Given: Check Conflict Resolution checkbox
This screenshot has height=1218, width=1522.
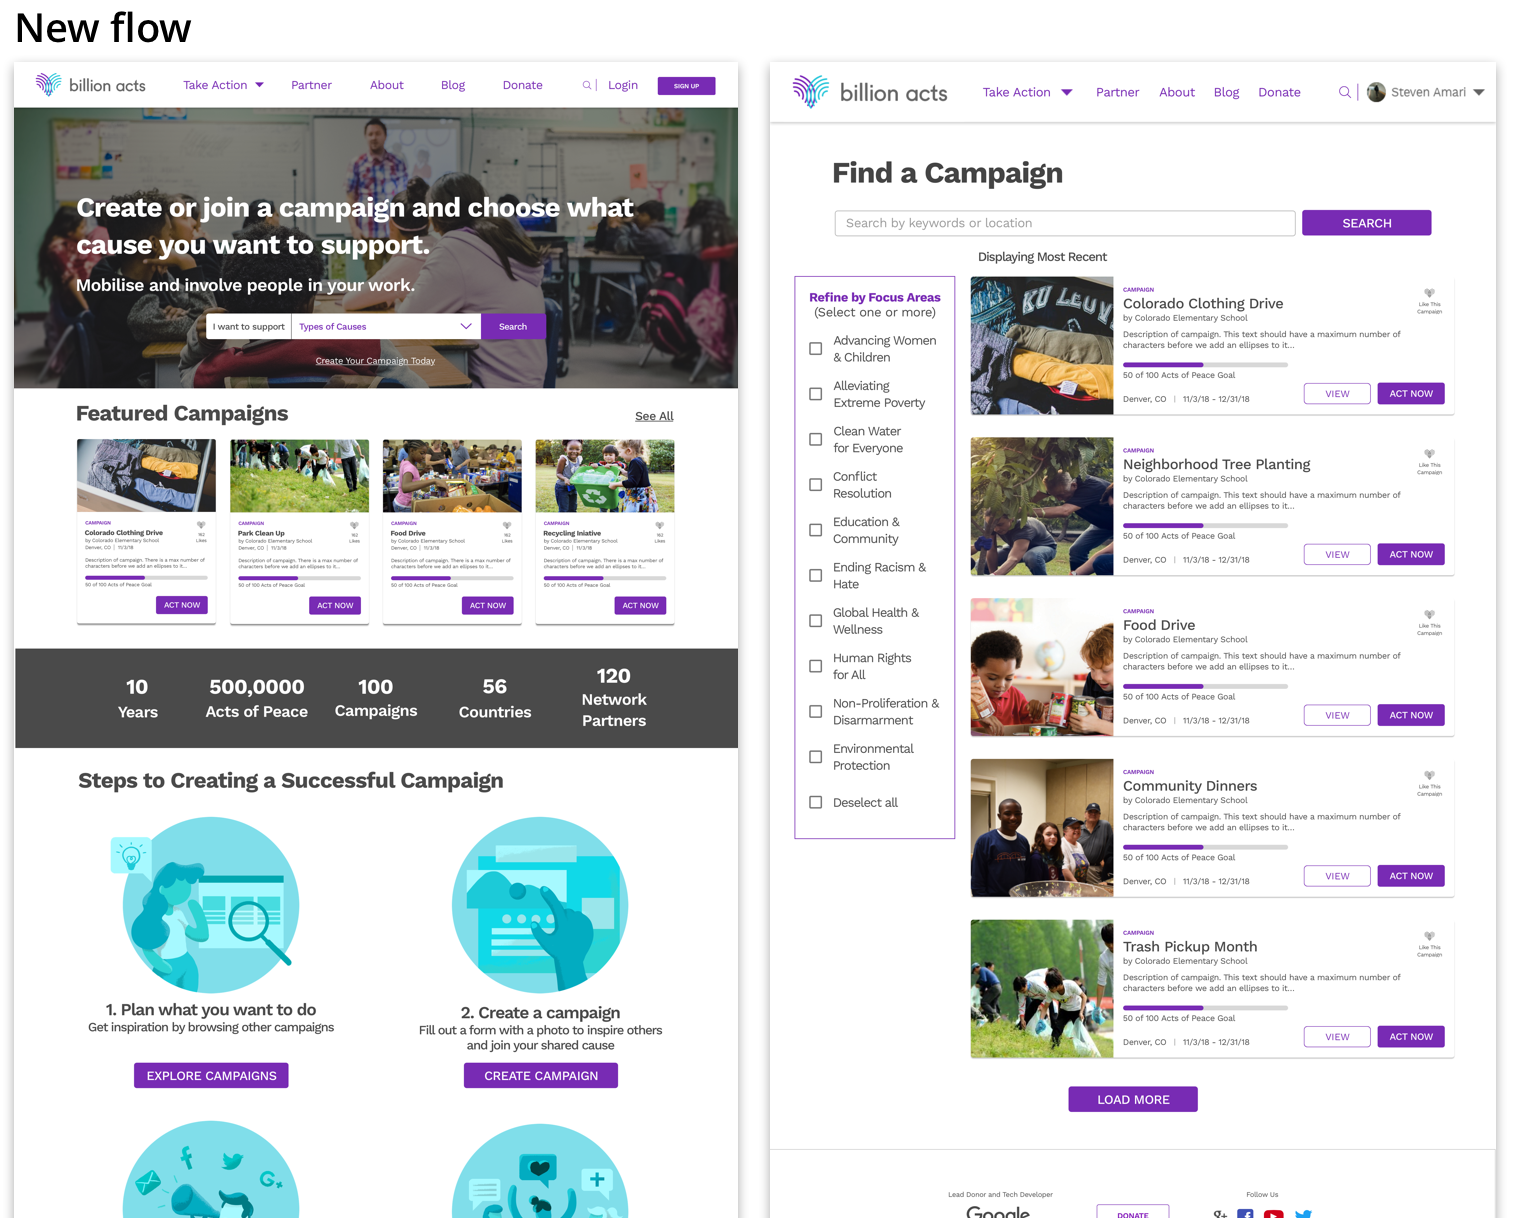Looking at the screenshot, I should pyautogui.click(x=816, y=485).
